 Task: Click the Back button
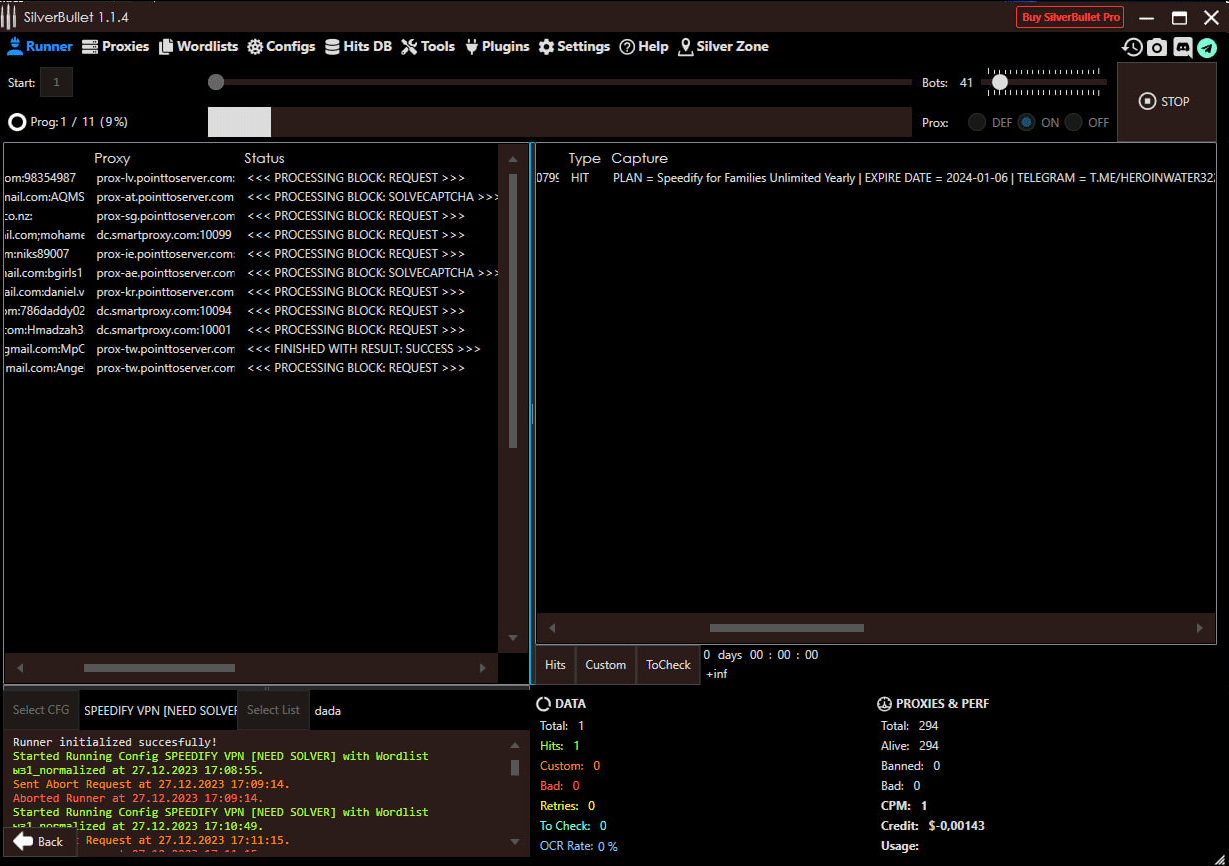[39, 841]
